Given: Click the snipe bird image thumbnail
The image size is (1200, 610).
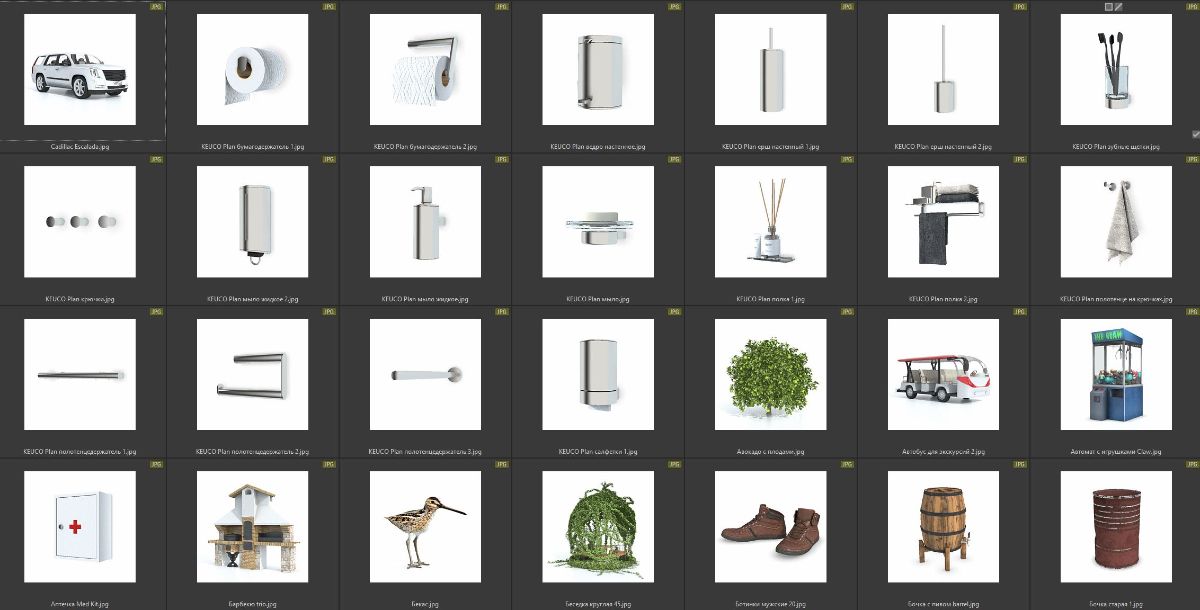Looking at the screenshot, I should click(425, 527).
